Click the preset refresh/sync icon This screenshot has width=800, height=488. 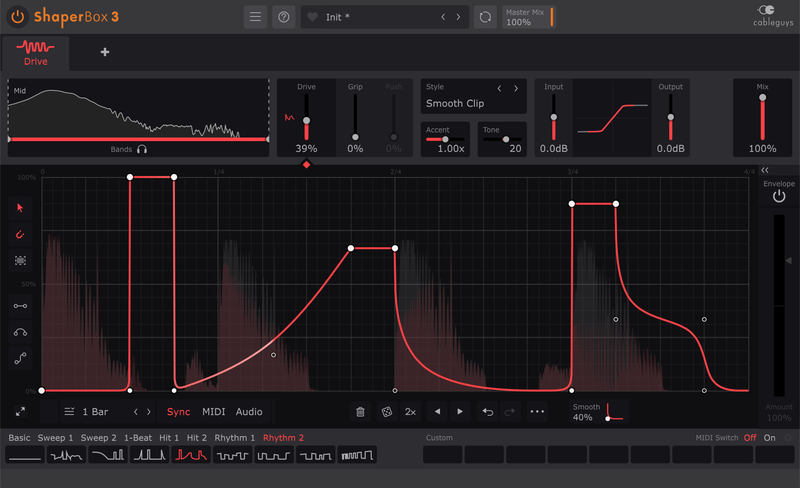coord(485,17)
